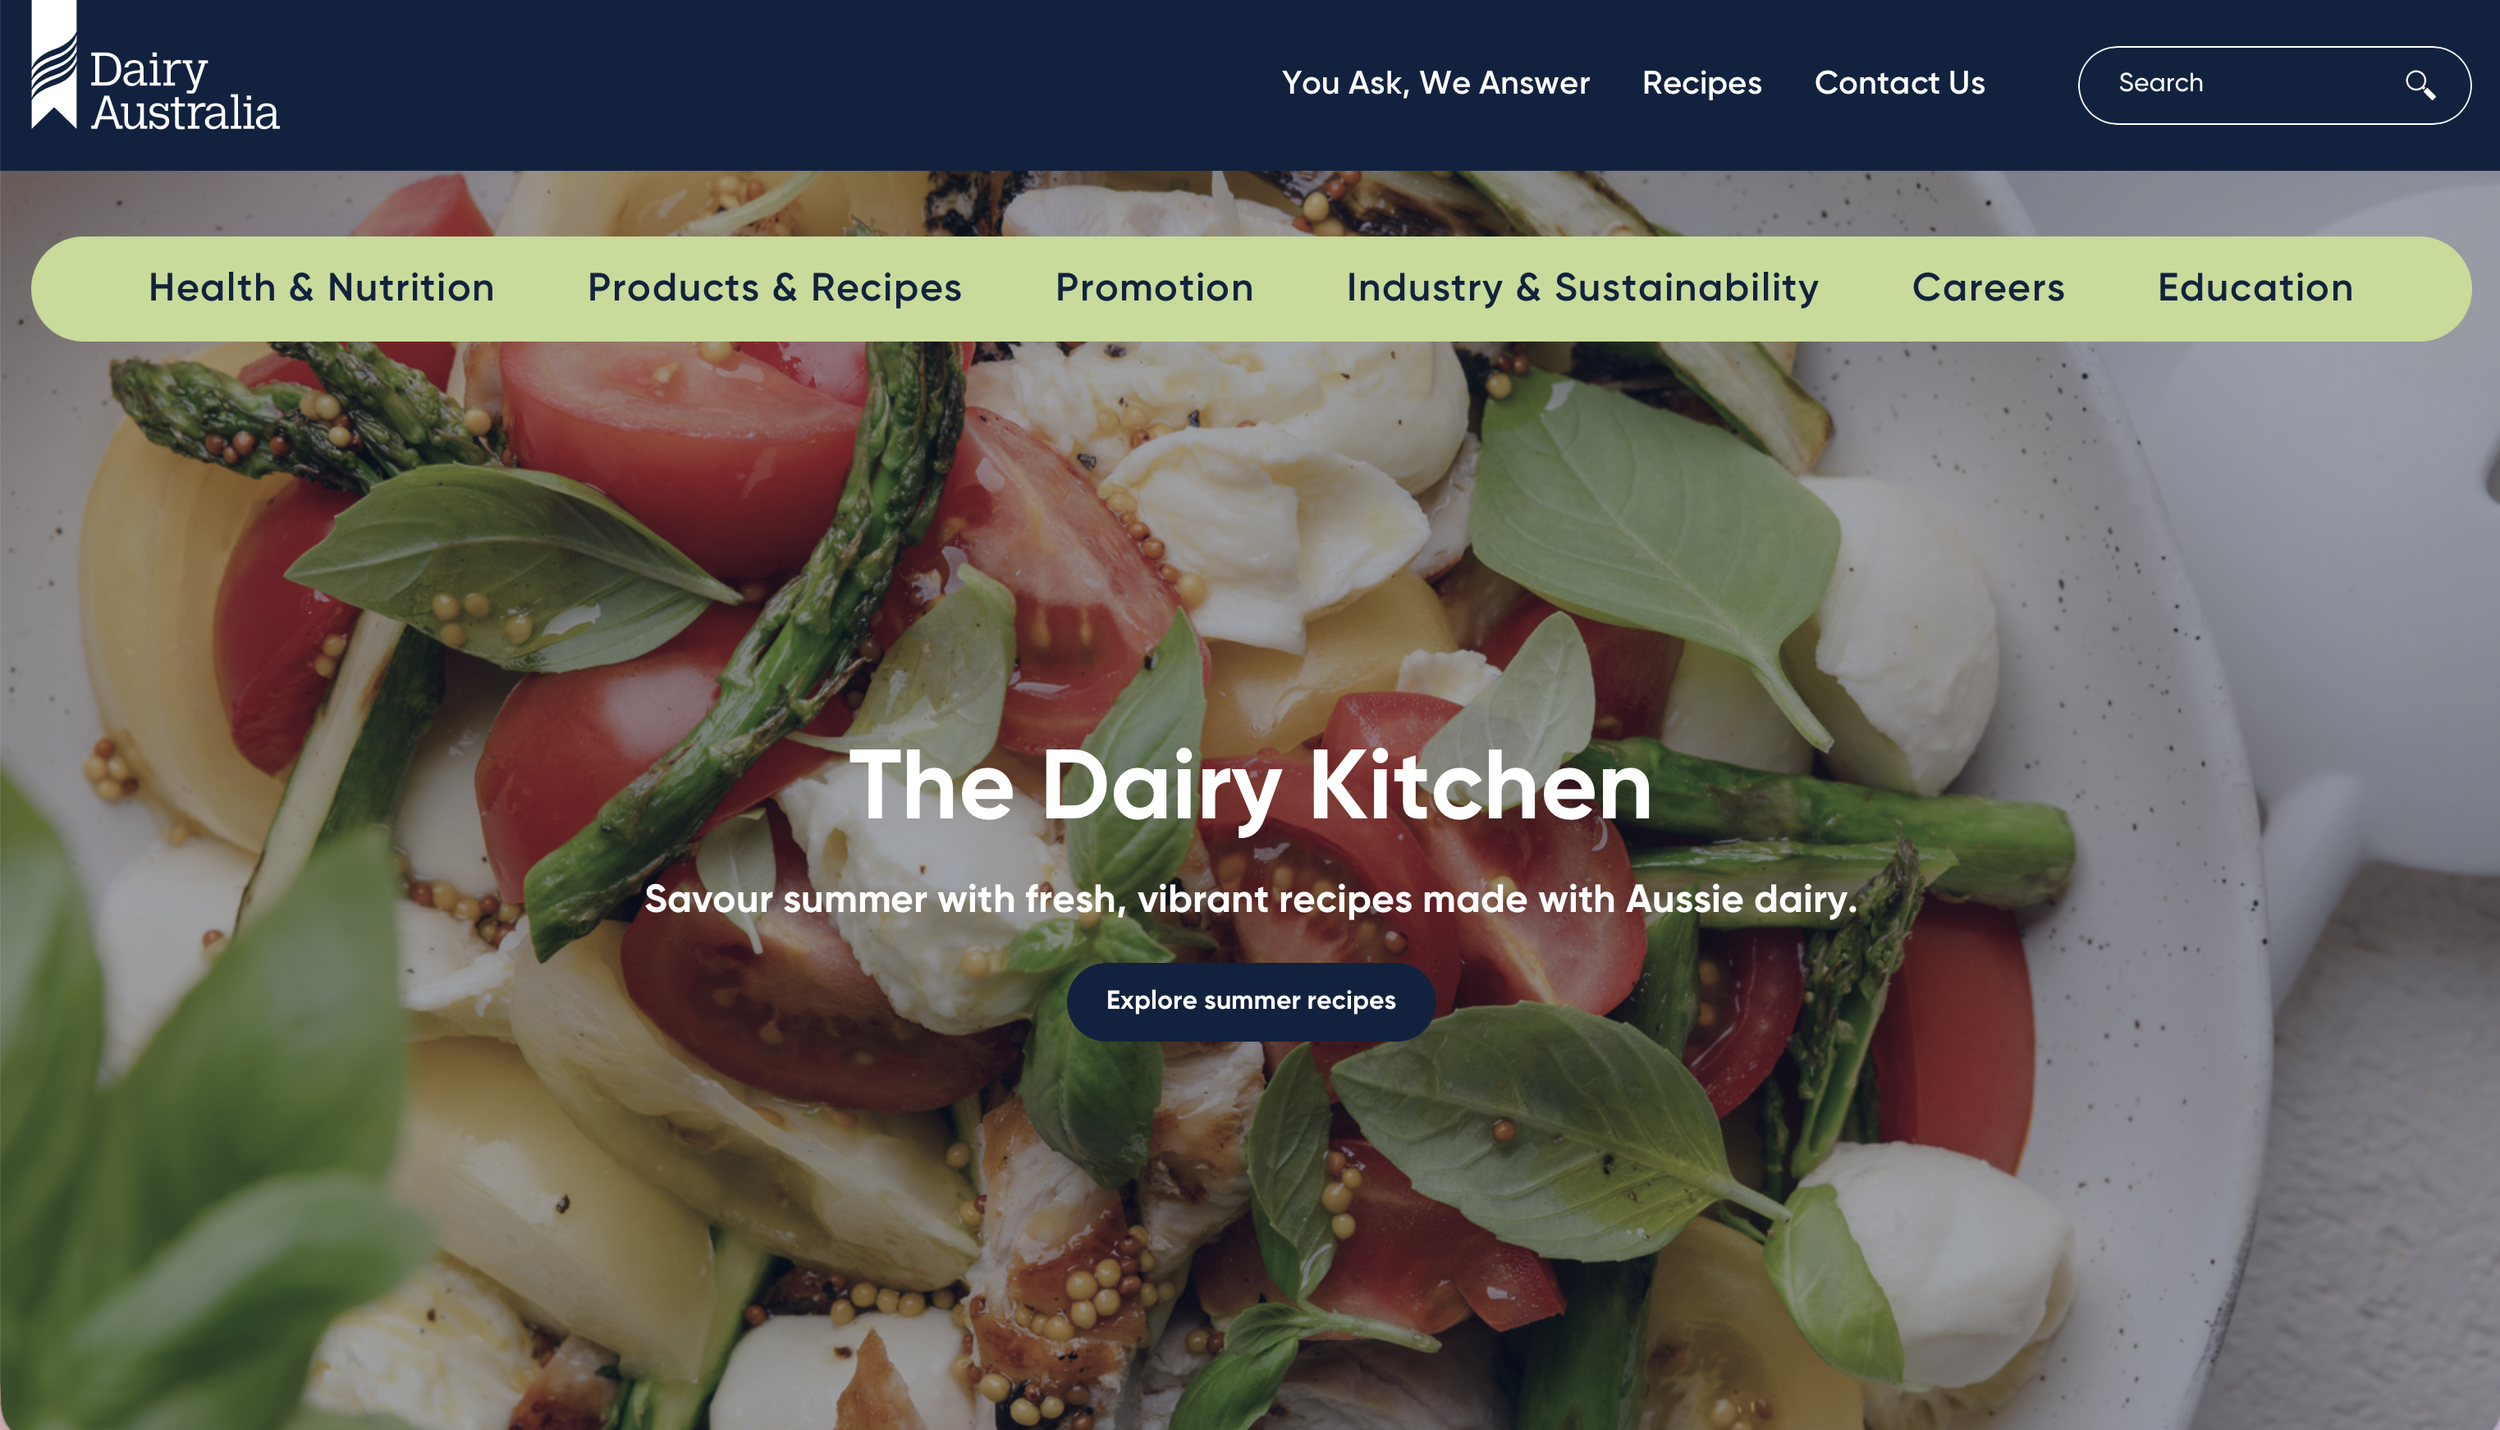Image resolution: width=2500 pixels, height=1430 pixels.
Task: Click the hero tagline about Aussie dairy
Action: point(1250,899)
